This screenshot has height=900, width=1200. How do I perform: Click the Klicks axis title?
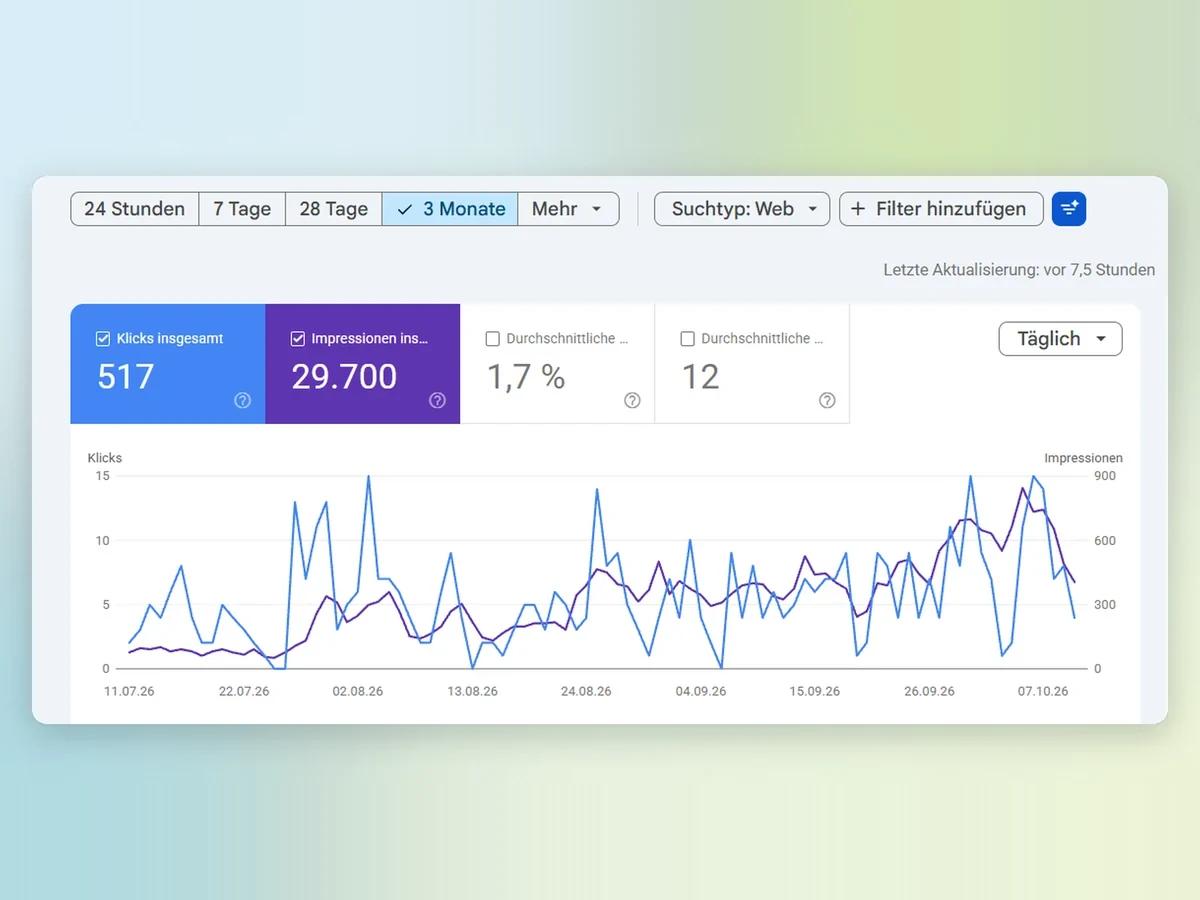coord(105,458)
